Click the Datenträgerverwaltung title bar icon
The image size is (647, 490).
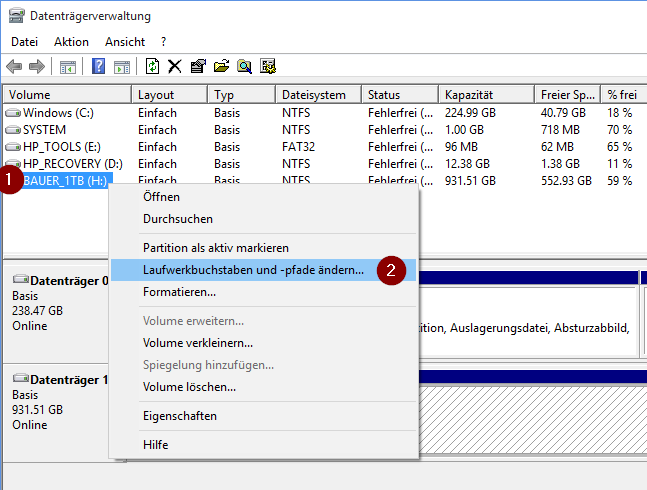(x=17, y=16)
